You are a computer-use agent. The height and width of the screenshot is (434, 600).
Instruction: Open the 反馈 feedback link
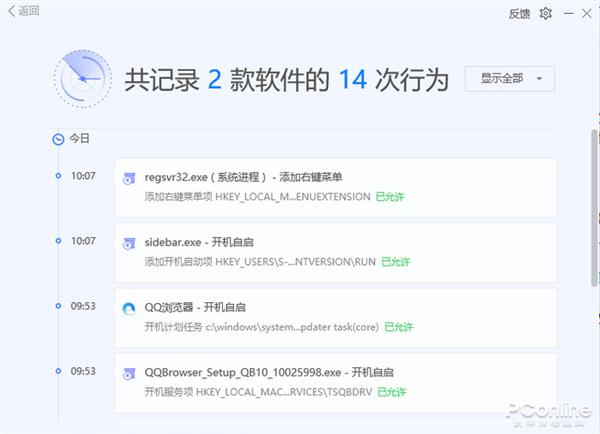pyautogui.click(x=519, y=13)
